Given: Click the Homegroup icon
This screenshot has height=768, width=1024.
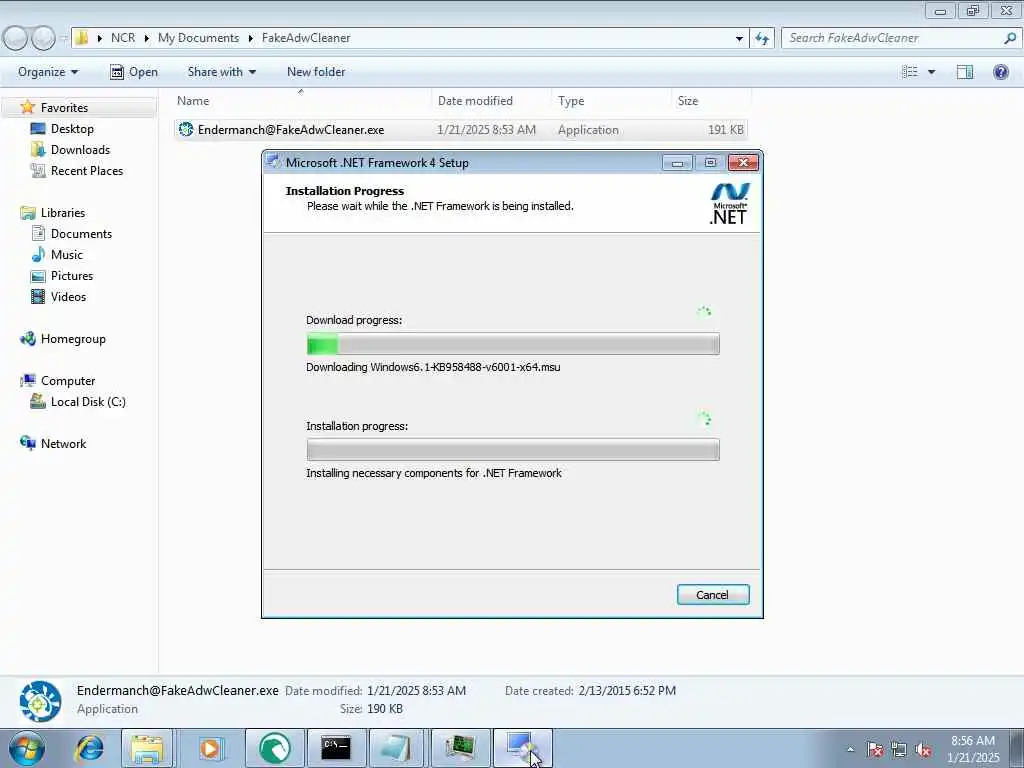Looking at the screenshot, I should pyautogui.click(x=27, y=338).
